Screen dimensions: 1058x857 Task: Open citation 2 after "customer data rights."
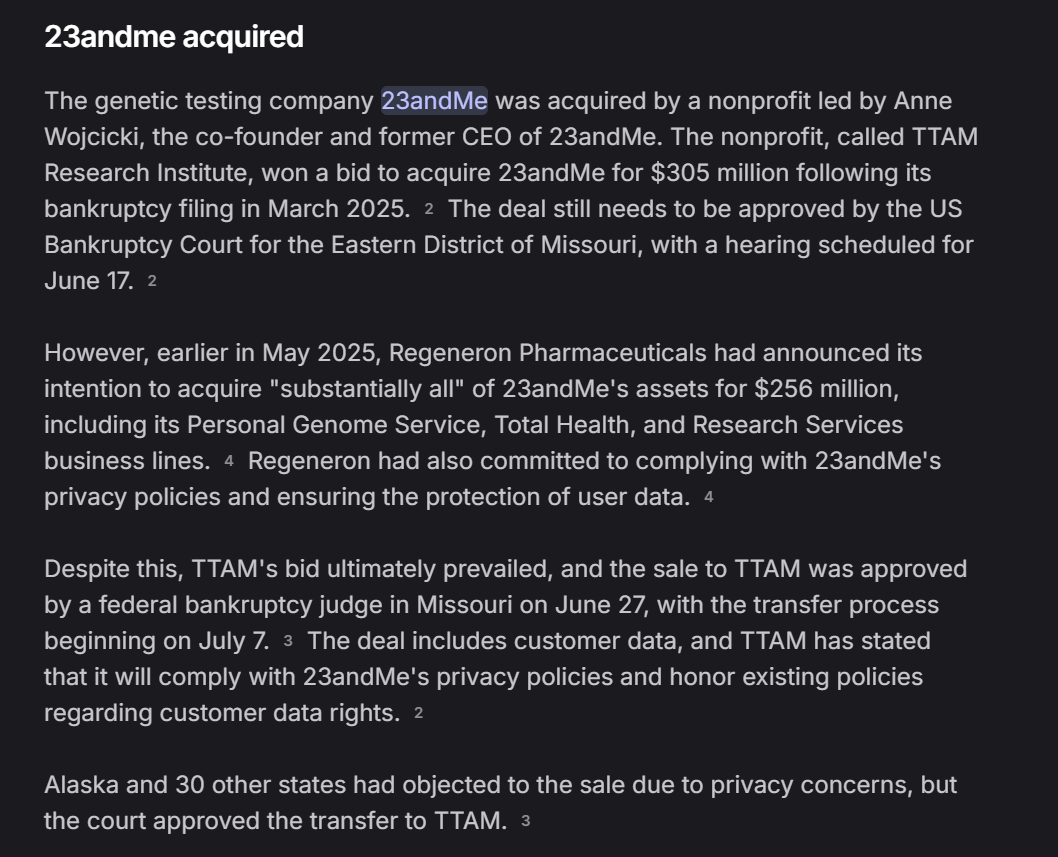tap(418, 713)
